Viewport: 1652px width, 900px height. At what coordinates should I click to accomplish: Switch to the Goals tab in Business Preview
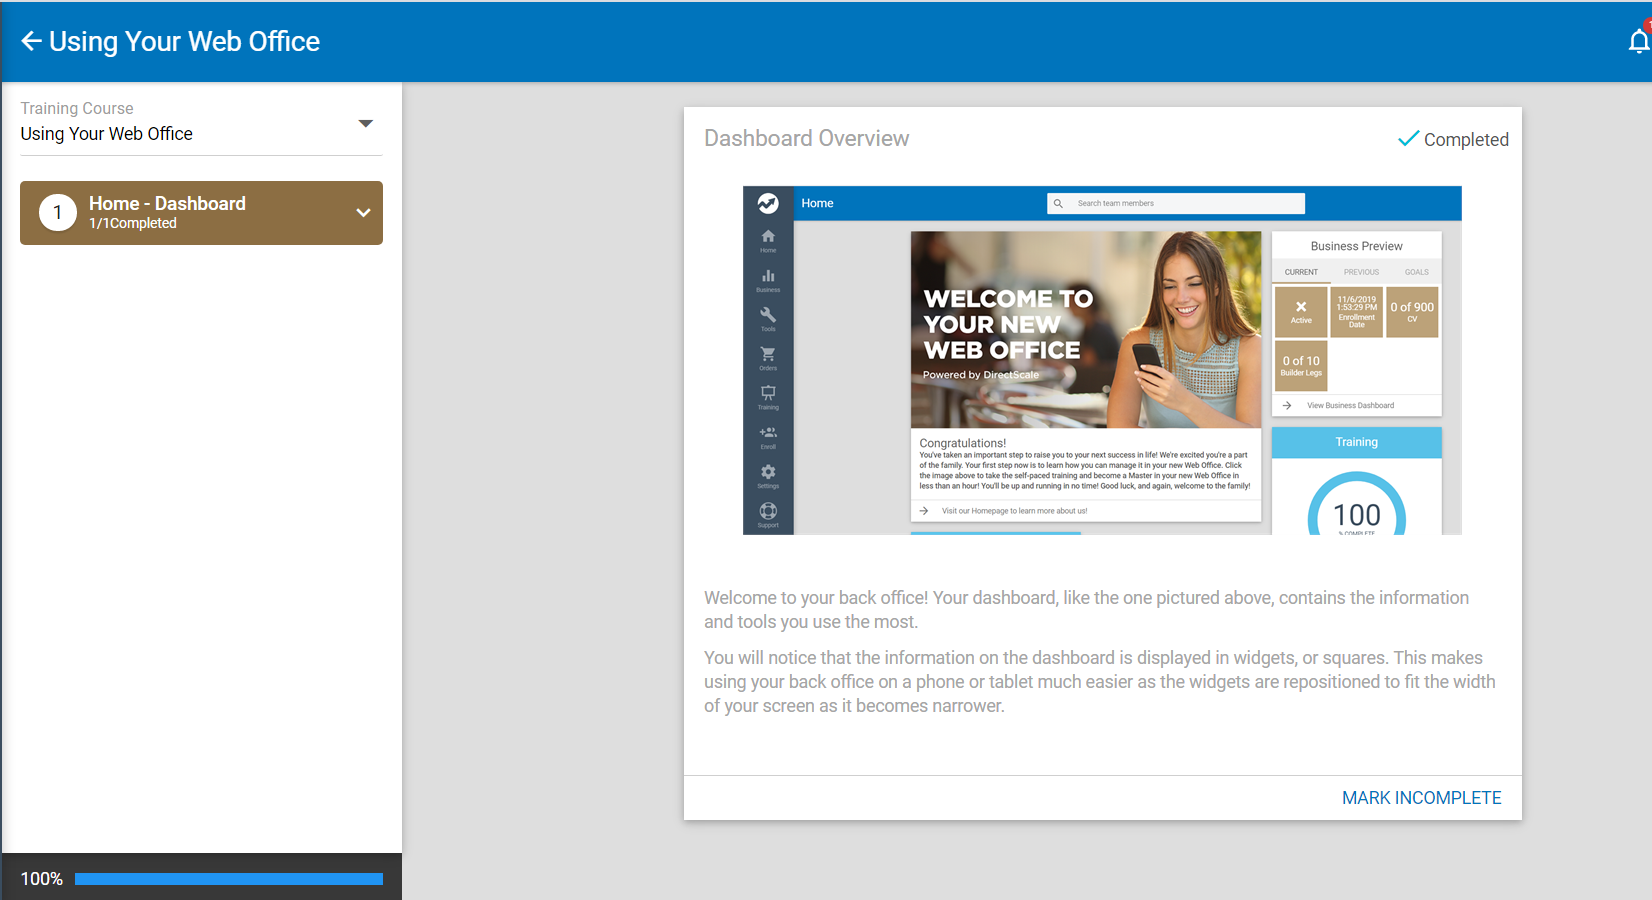(x=1416, y=272)
